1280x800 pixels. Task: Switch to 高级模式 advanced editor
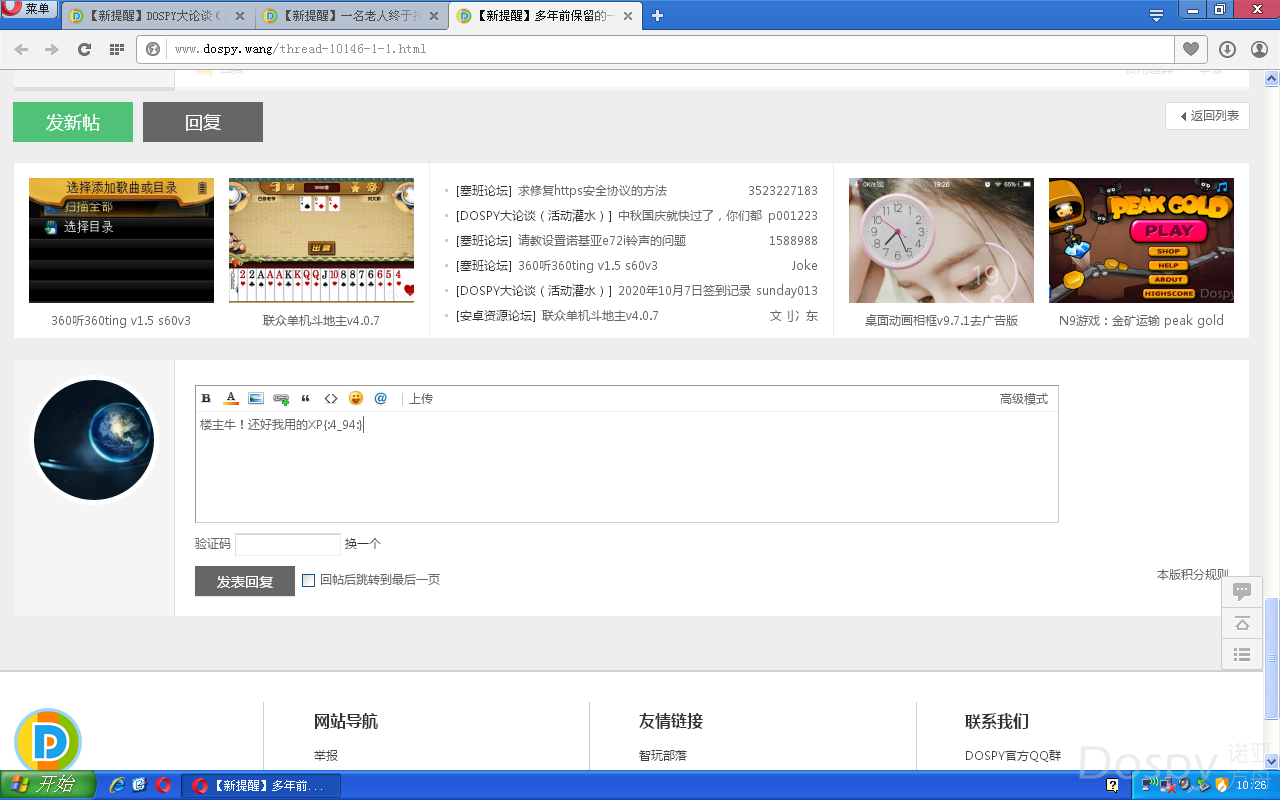pyautogui.click(x=1024, y=399)
